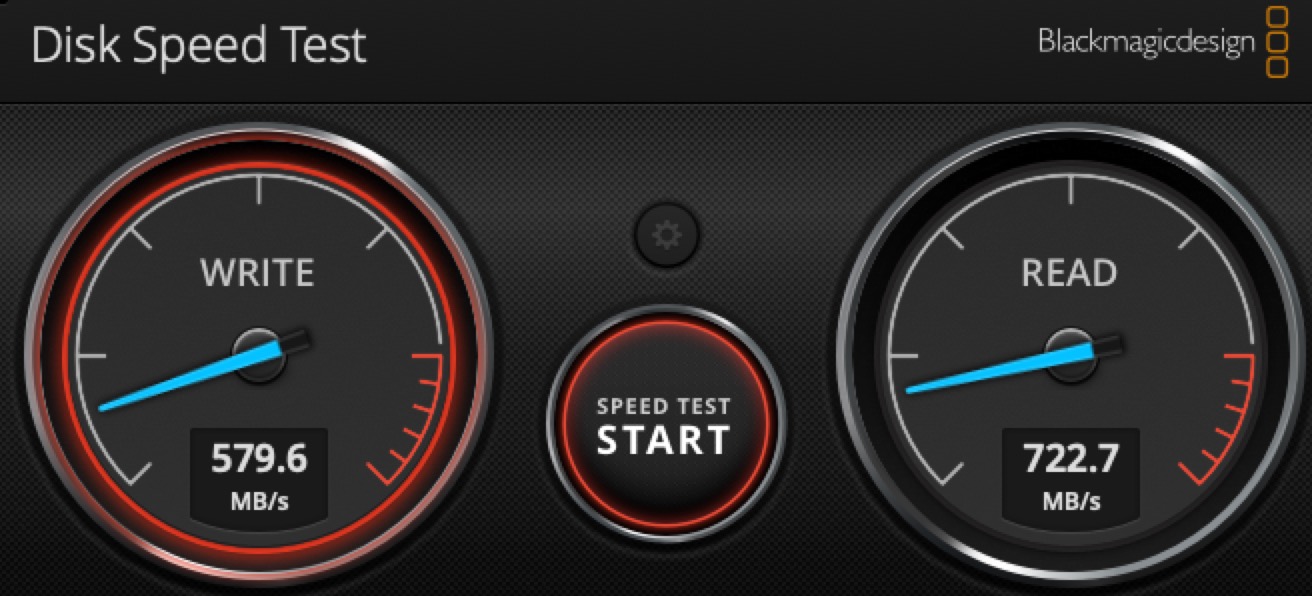Select the WRITE gauge label

[258, 273]
